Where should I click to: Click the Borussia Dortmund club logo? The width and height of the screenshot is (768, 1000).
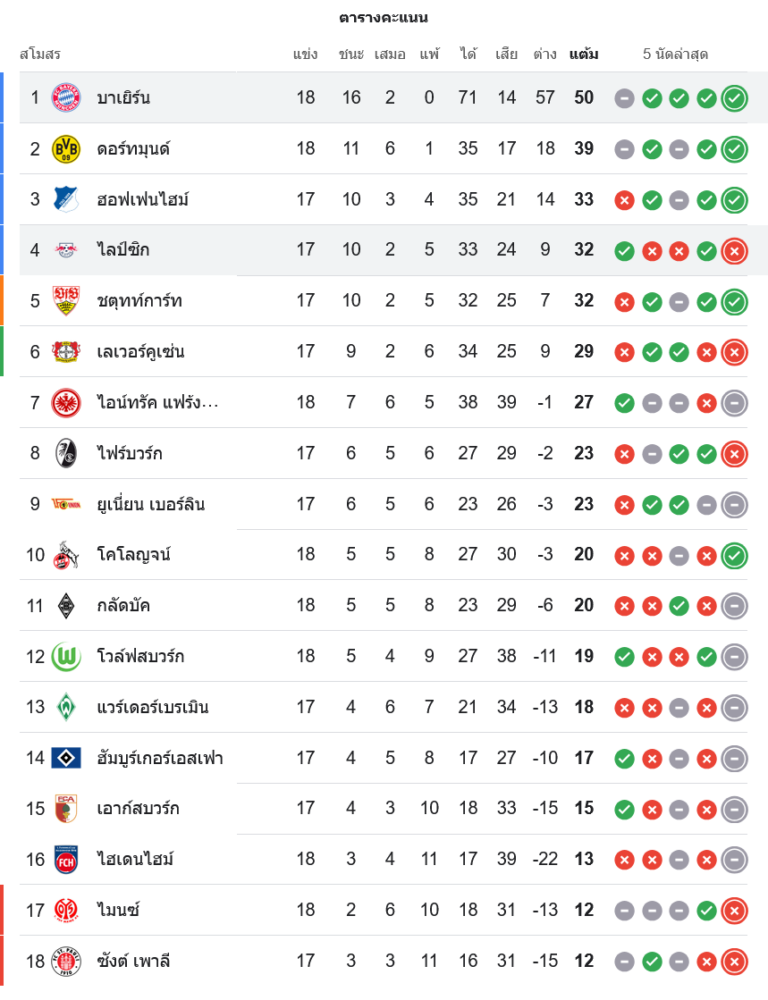tap(66, 148)
